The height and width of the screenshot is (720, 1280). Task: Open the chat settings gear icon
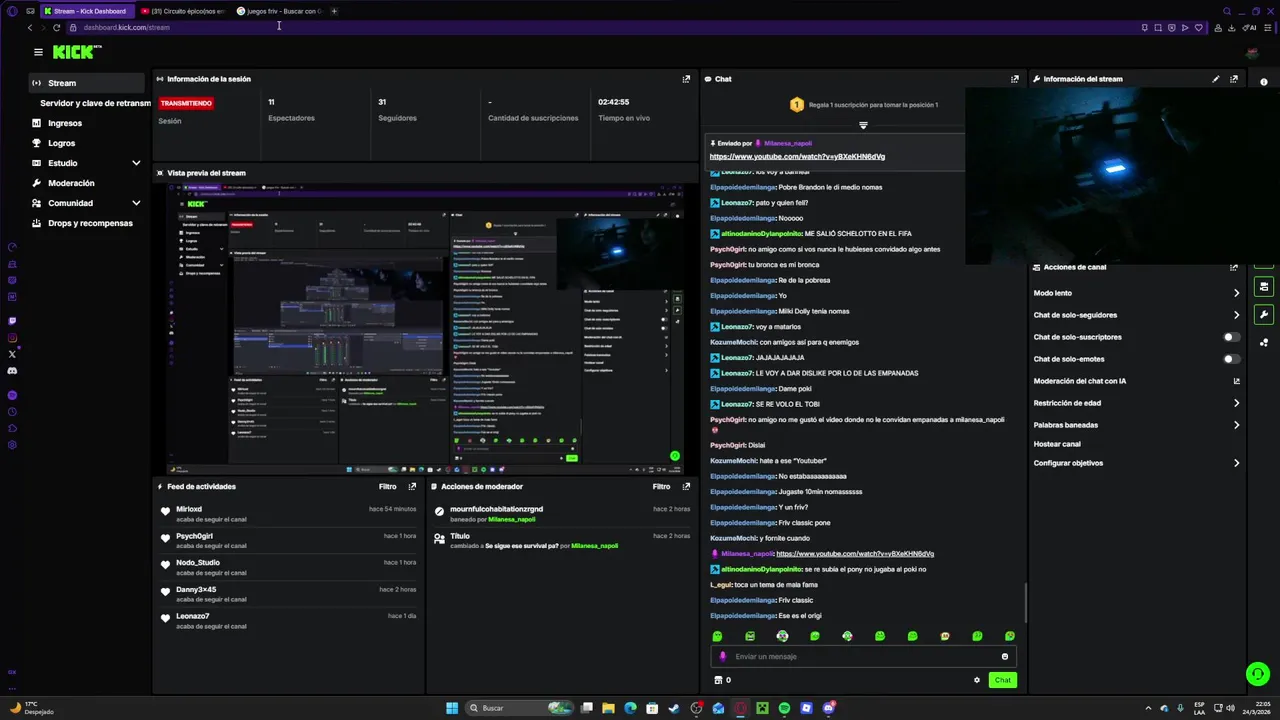click(x=977, y=680)
